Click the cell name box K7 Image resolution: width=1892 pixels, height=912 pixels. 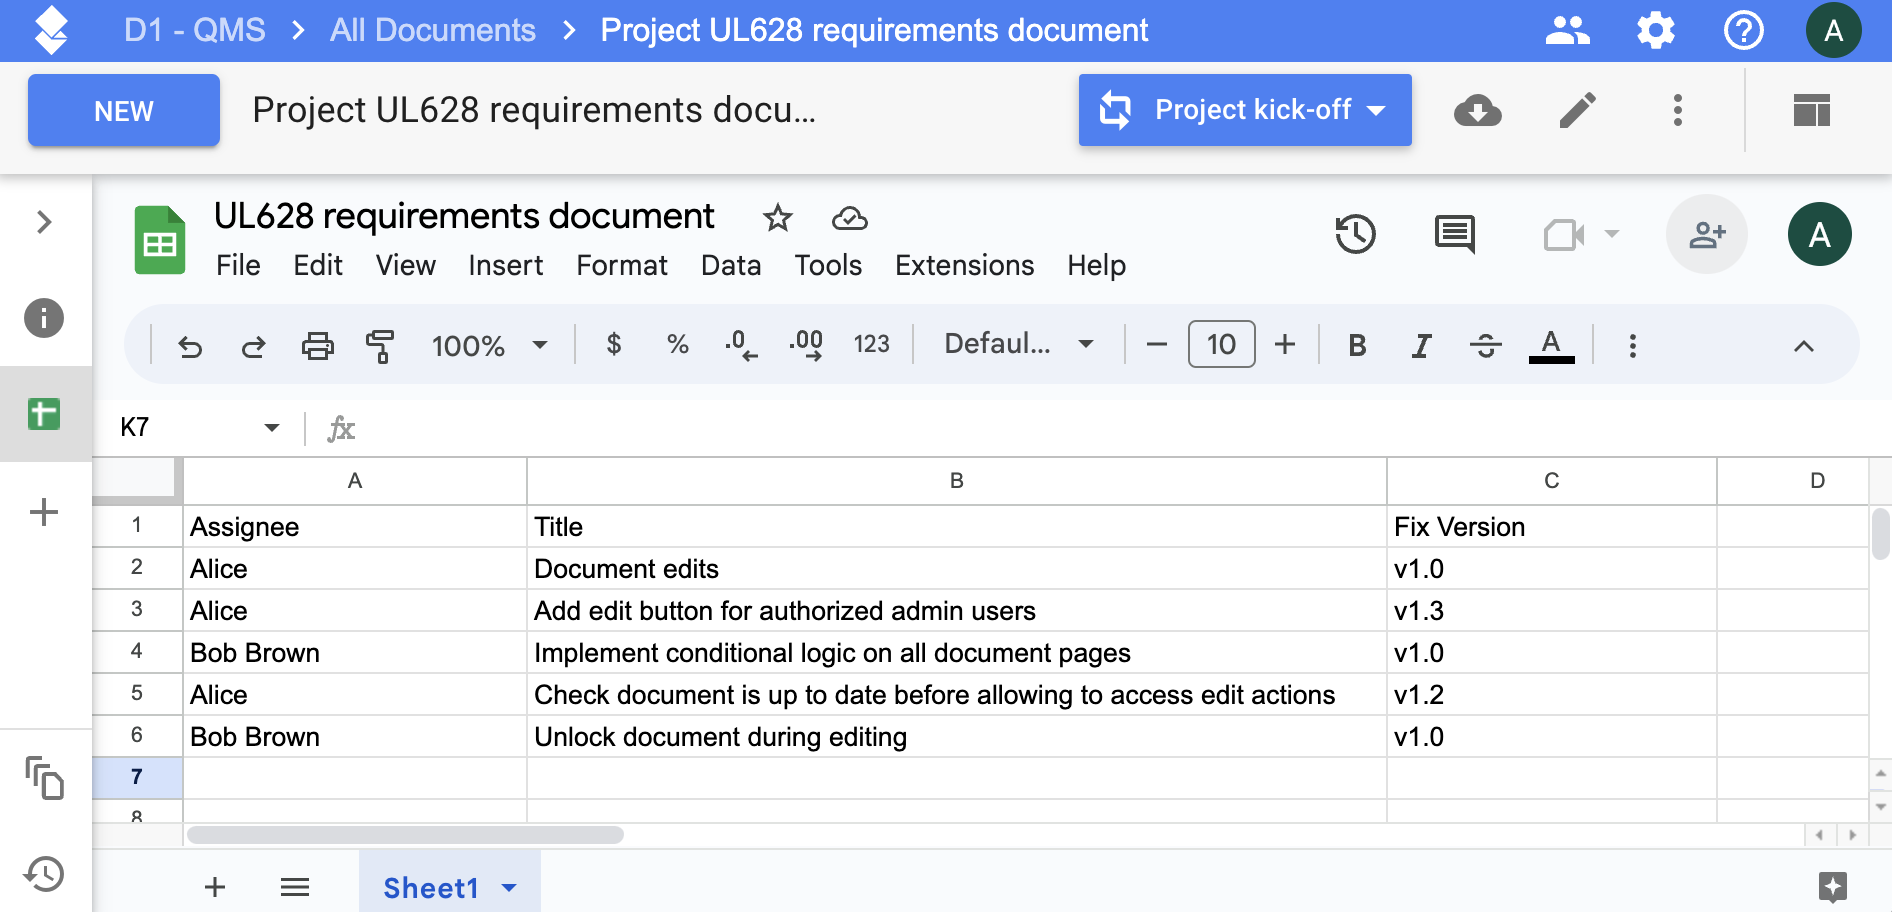[190, 428]
